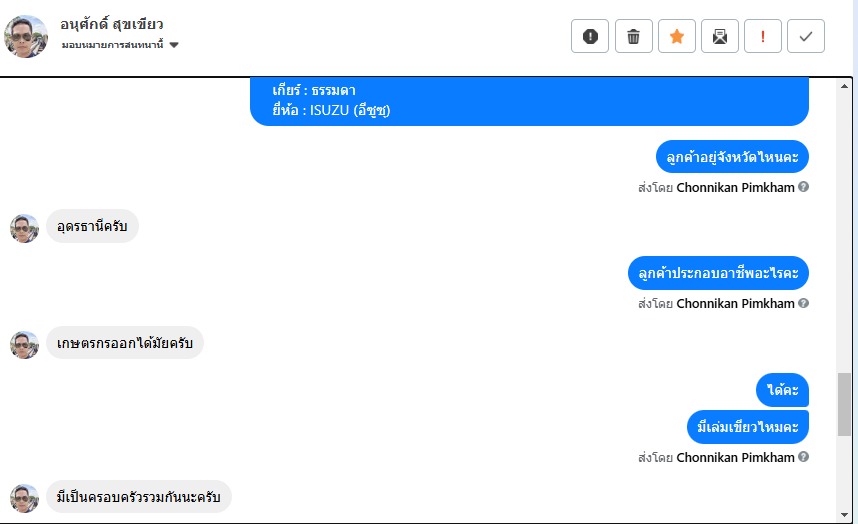The image size is (858, 524).
Task: Click avatar beside "มีเป็นครอบครัวรวมกันนะครับ" message
Action: click(x=24, y=497)
